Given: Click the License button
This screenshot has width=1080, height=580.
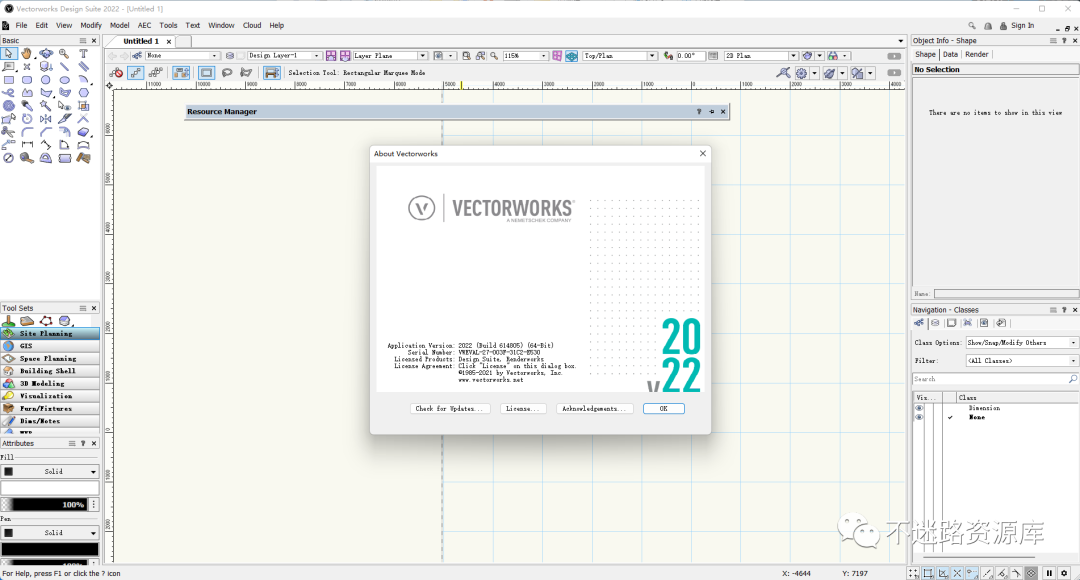Looking at the screenshot, I should [x=523, y=408].
